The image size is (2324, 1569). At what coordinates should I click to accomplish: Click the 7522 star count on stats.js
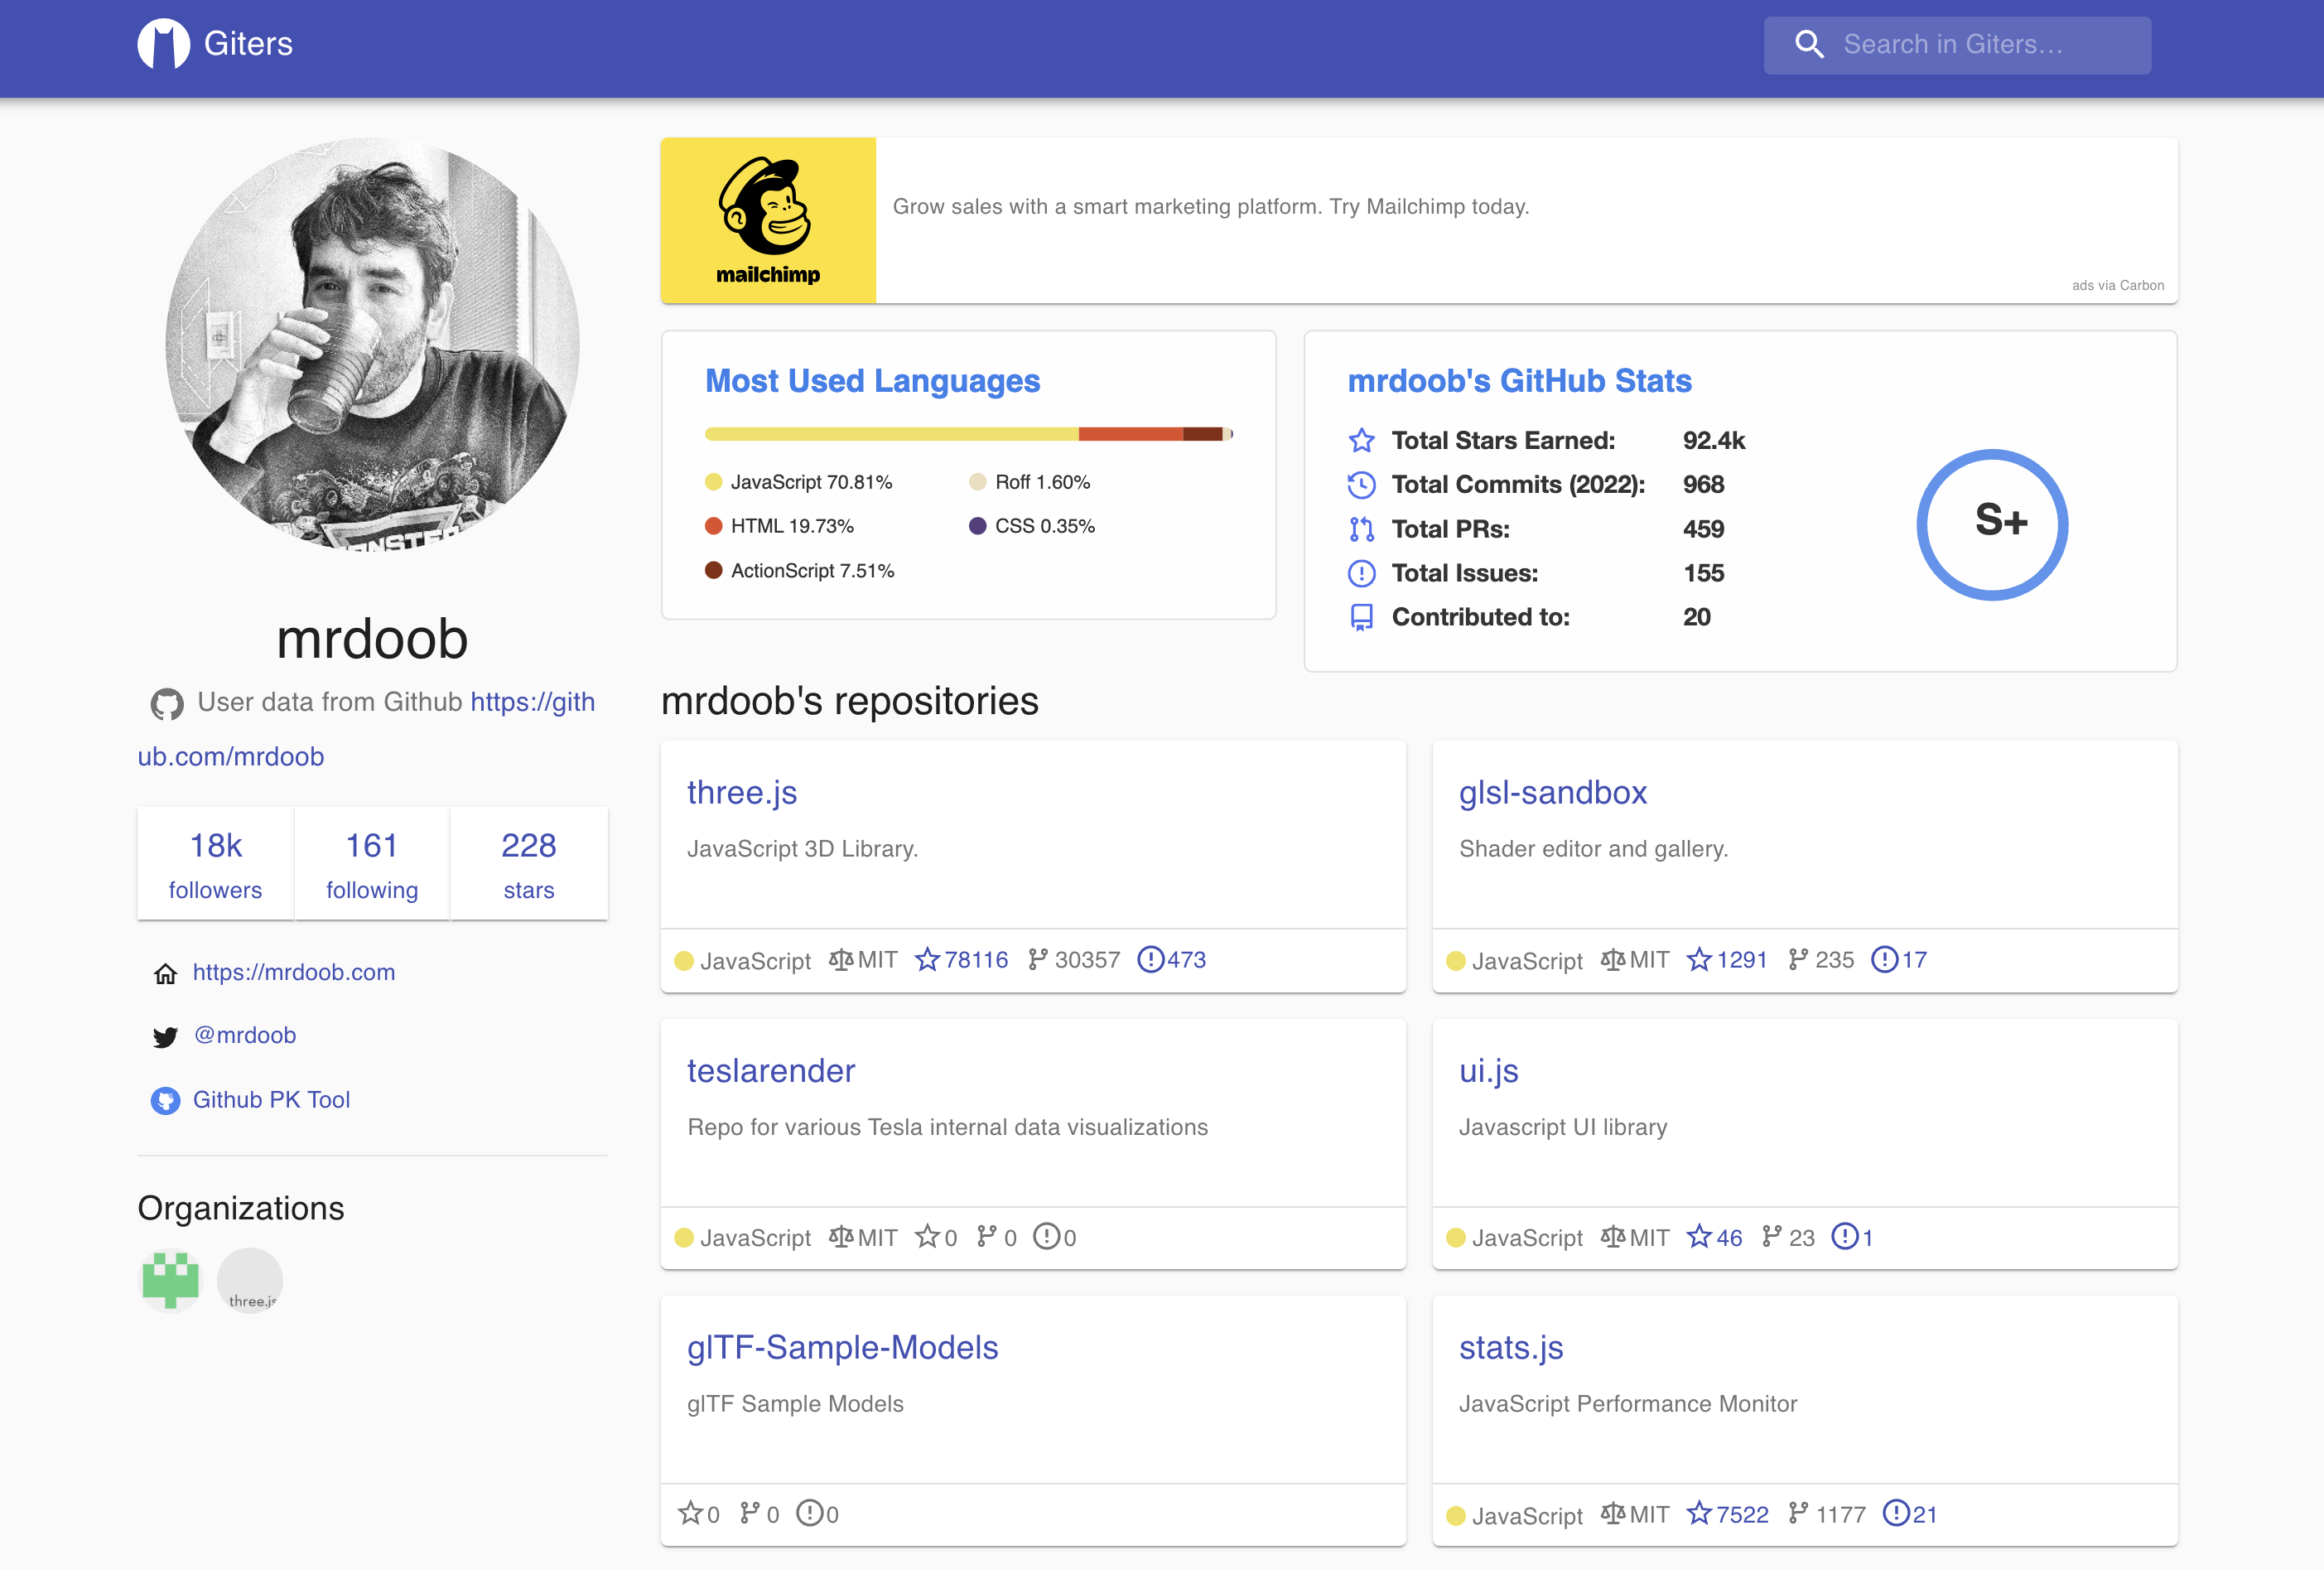pos(1742,1514)
